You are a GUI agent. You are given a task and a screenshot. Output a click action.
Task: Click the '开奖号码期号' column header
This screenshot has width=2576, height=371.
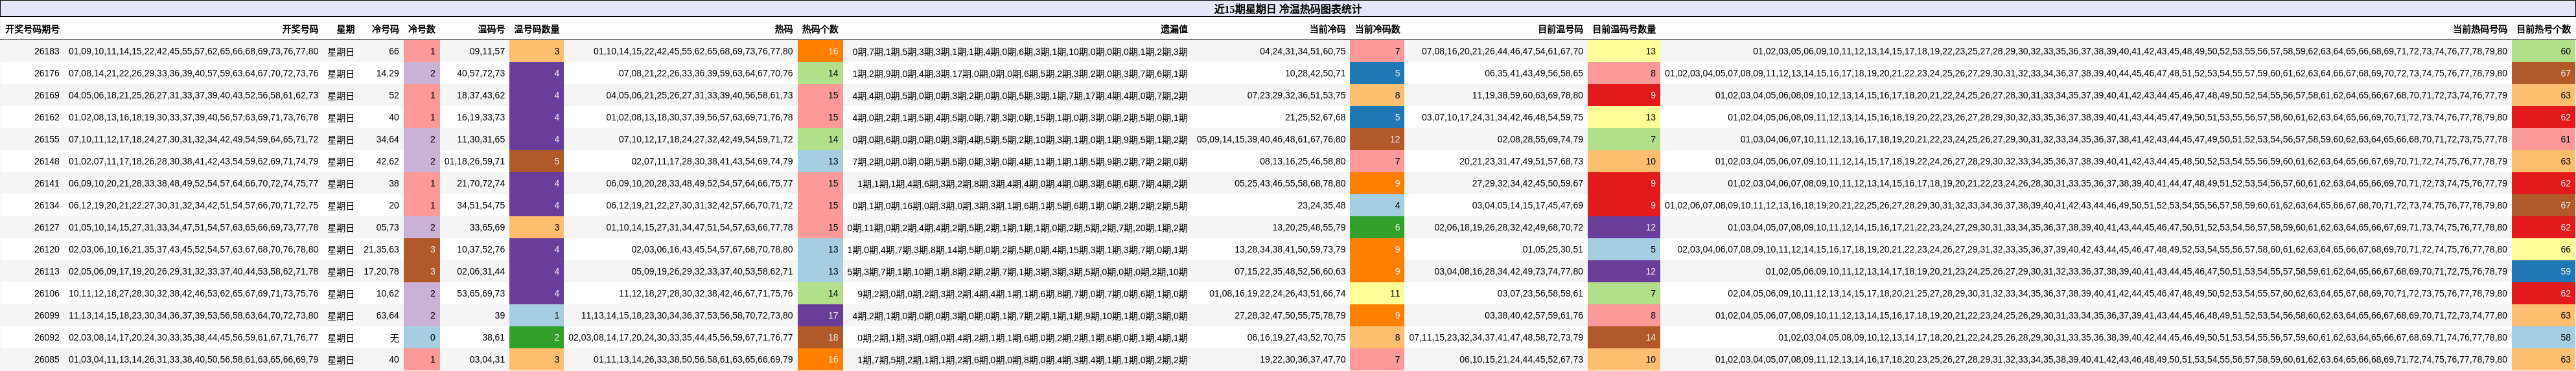tap(32, 30)
